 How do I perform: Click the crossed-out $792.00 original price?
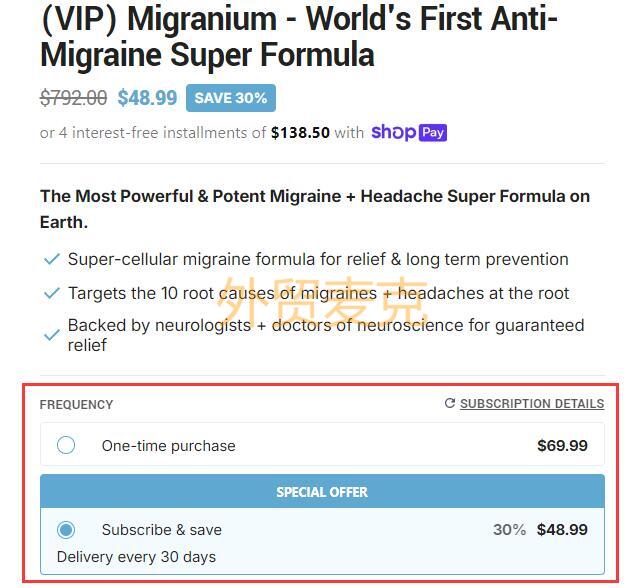point(73,98)
